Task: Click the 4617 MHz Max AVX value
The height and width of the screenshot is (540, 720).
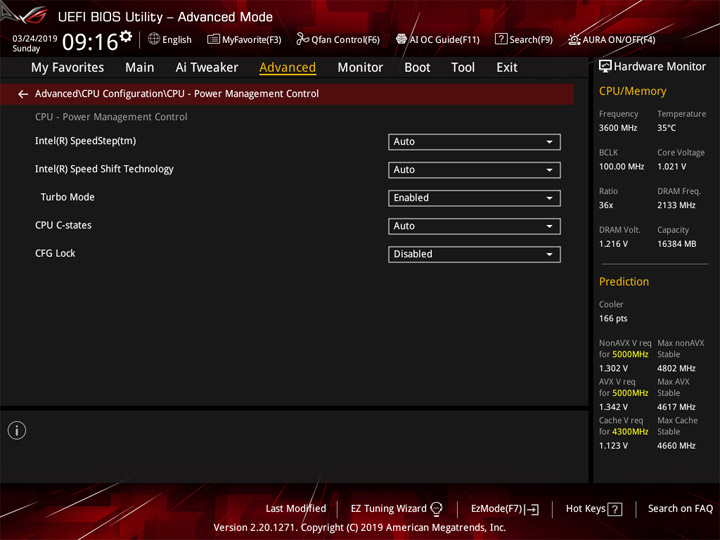Action: click(x=676, y=407)
